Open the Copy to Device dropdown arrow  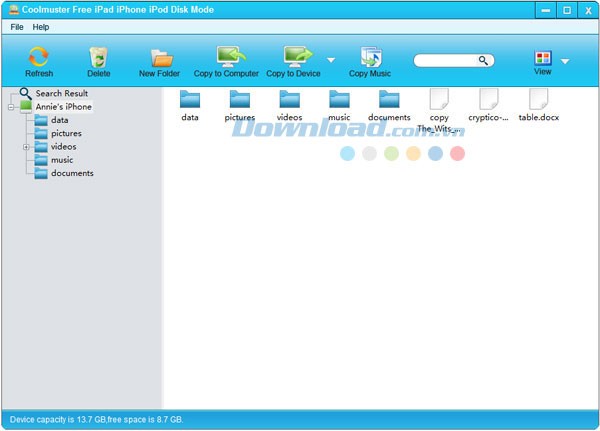(330, 60)
